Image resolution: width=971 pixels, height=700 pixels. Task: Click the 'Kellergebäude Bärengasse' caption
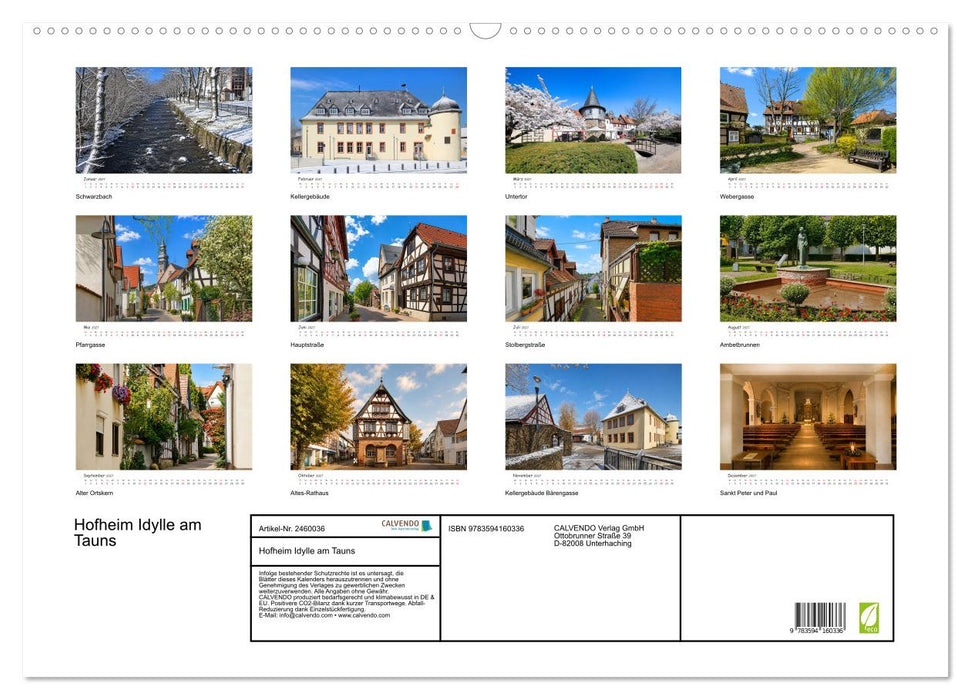(x=542, y=493)
